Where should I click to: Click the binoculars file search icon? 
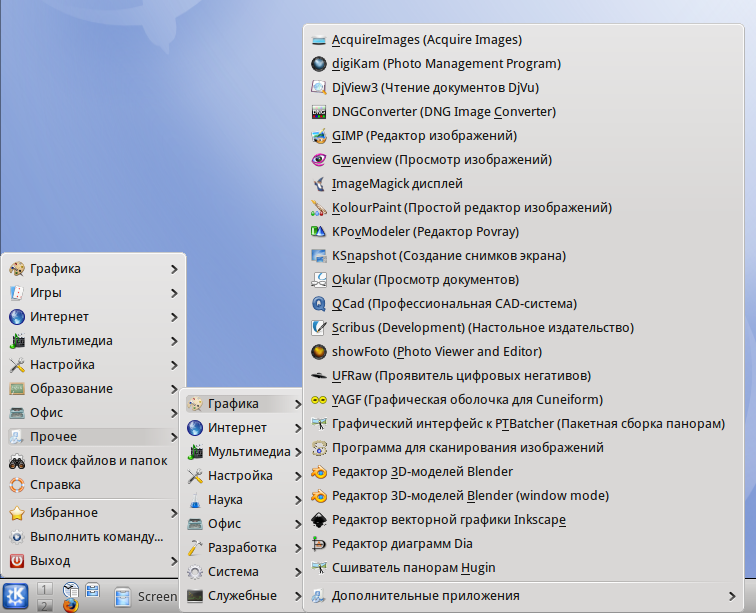pyautogui.click(x=17, y=462)
